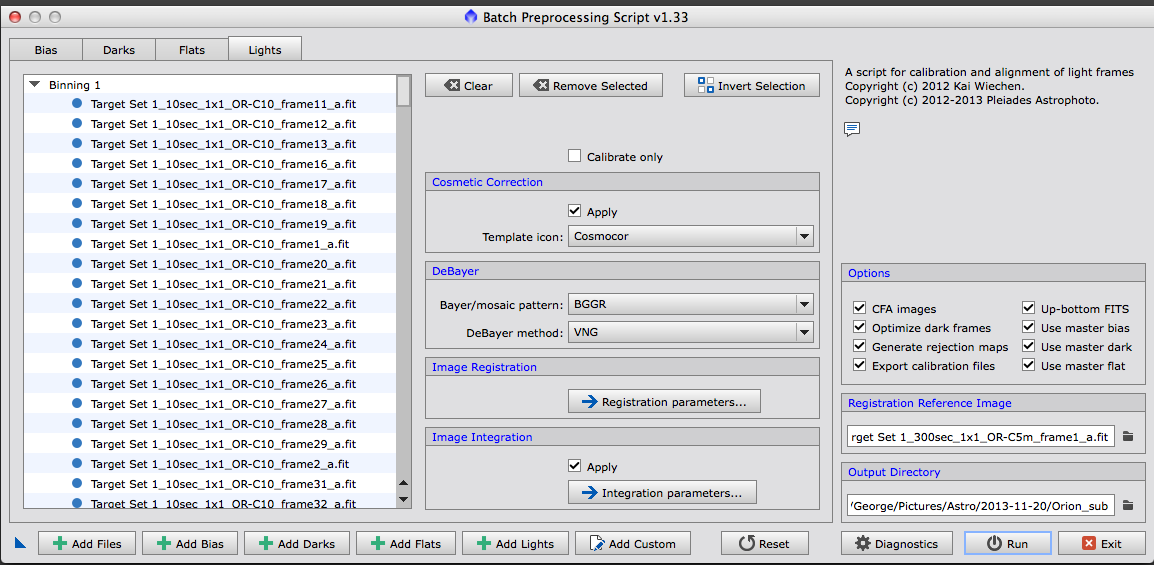
Task: Toggle Apply under Cosmetic Correction
Action: 575,211
